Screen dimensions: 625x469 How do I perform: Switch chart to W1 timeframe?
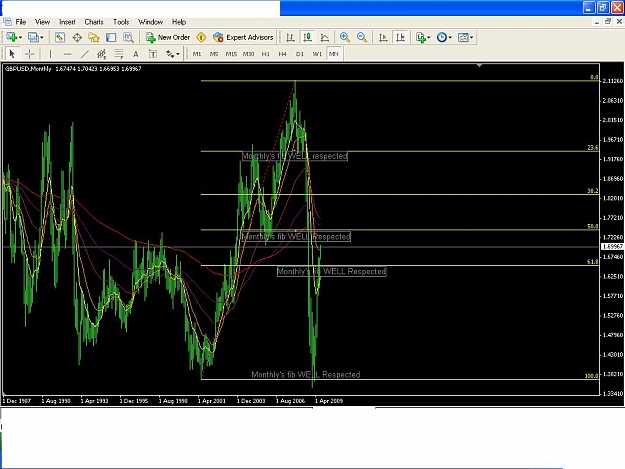pyautogui.click(x=317, y=54)
